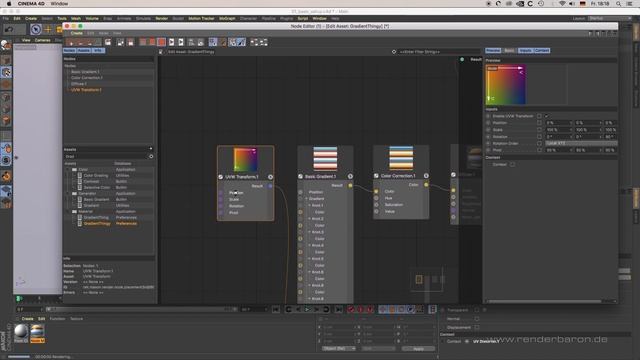Toggle preview check on Basic Gradient.1 node

[x=300, y=176]
